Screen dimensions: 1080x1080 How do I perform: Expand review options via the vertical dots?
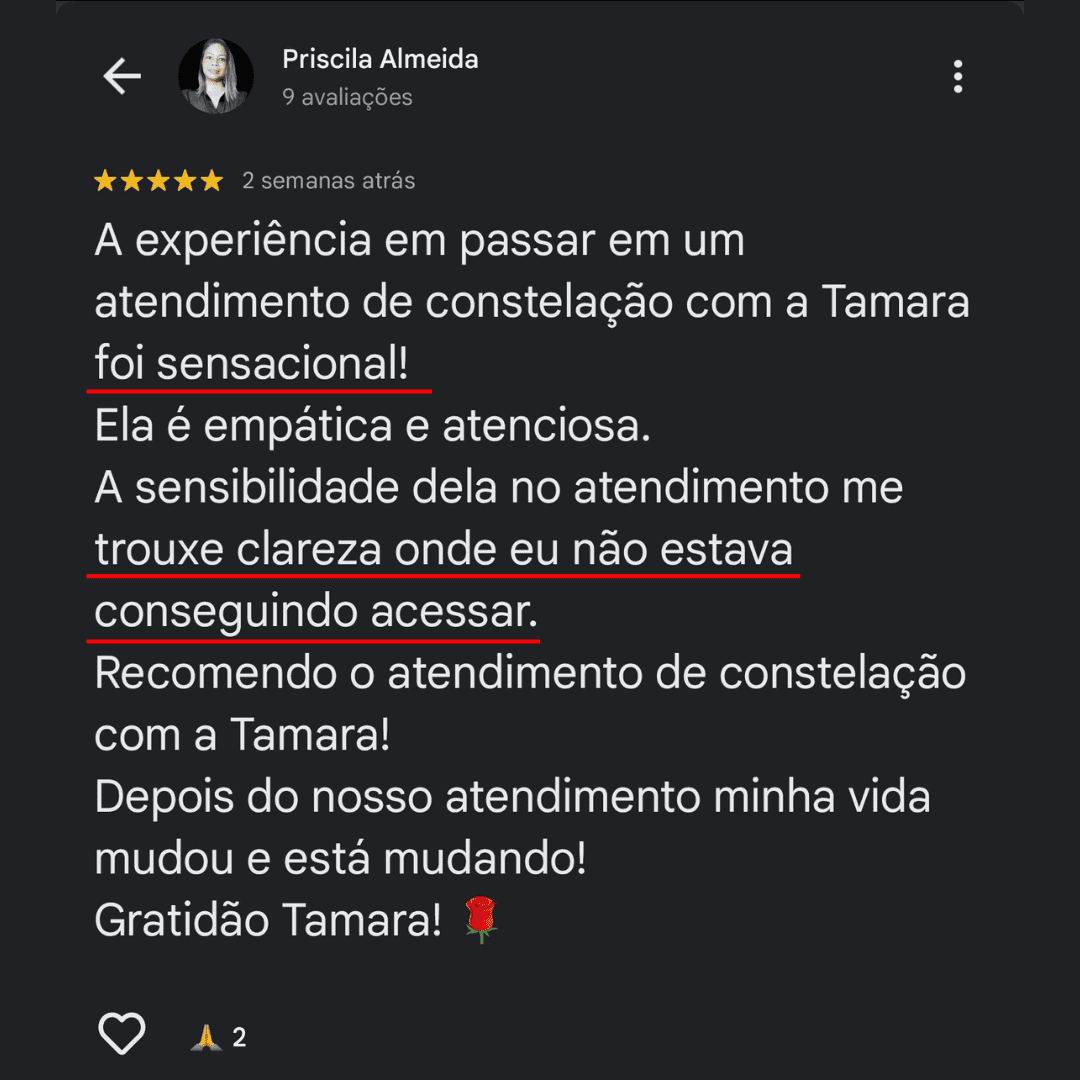(958, 77)
